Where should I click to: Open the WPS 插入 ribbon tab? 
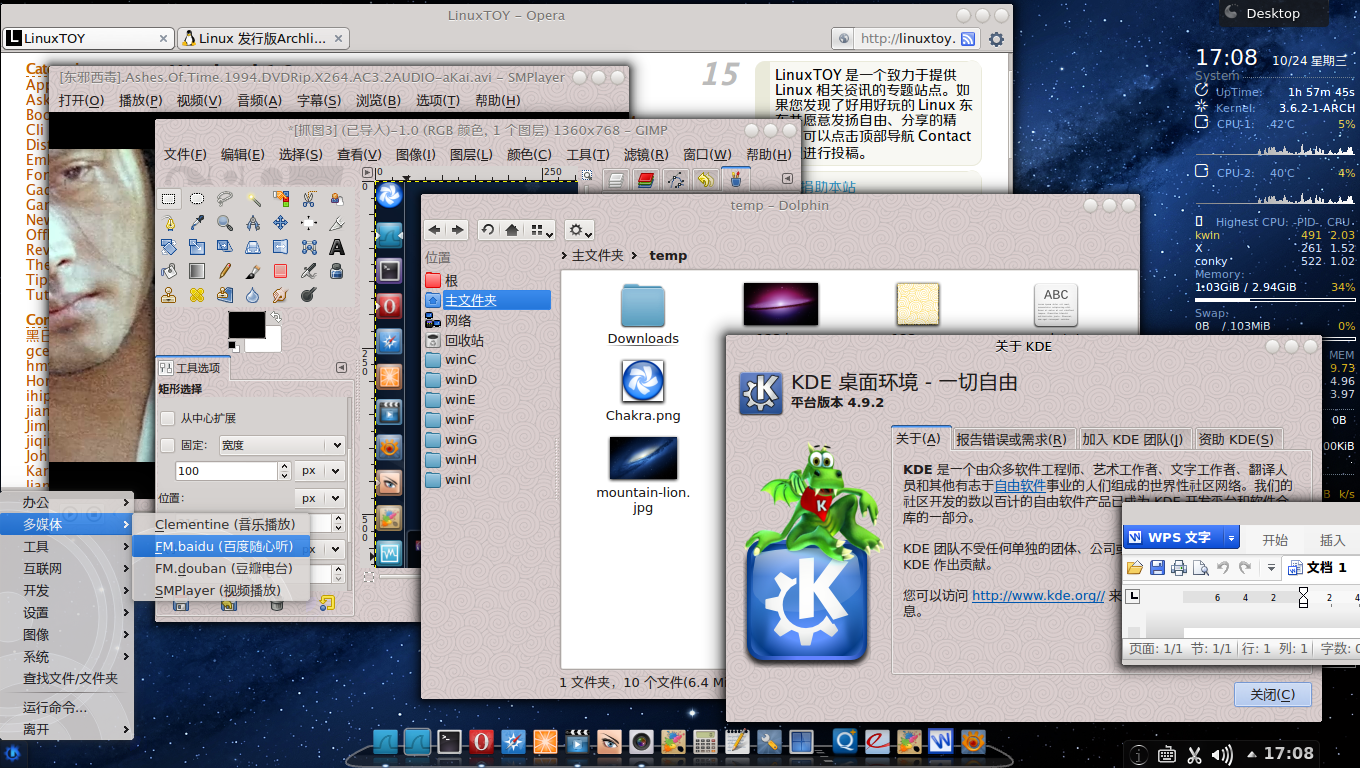(x=1332, y=540)
